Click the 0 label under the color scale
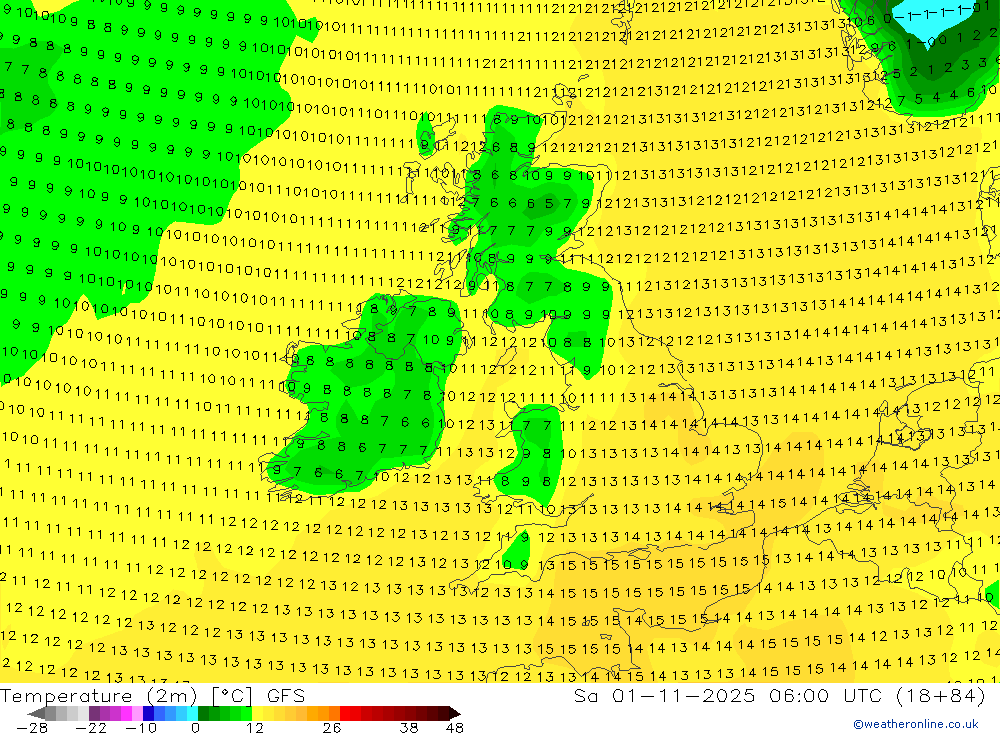Screen dimensions: 1000x733 coord(195,727)
